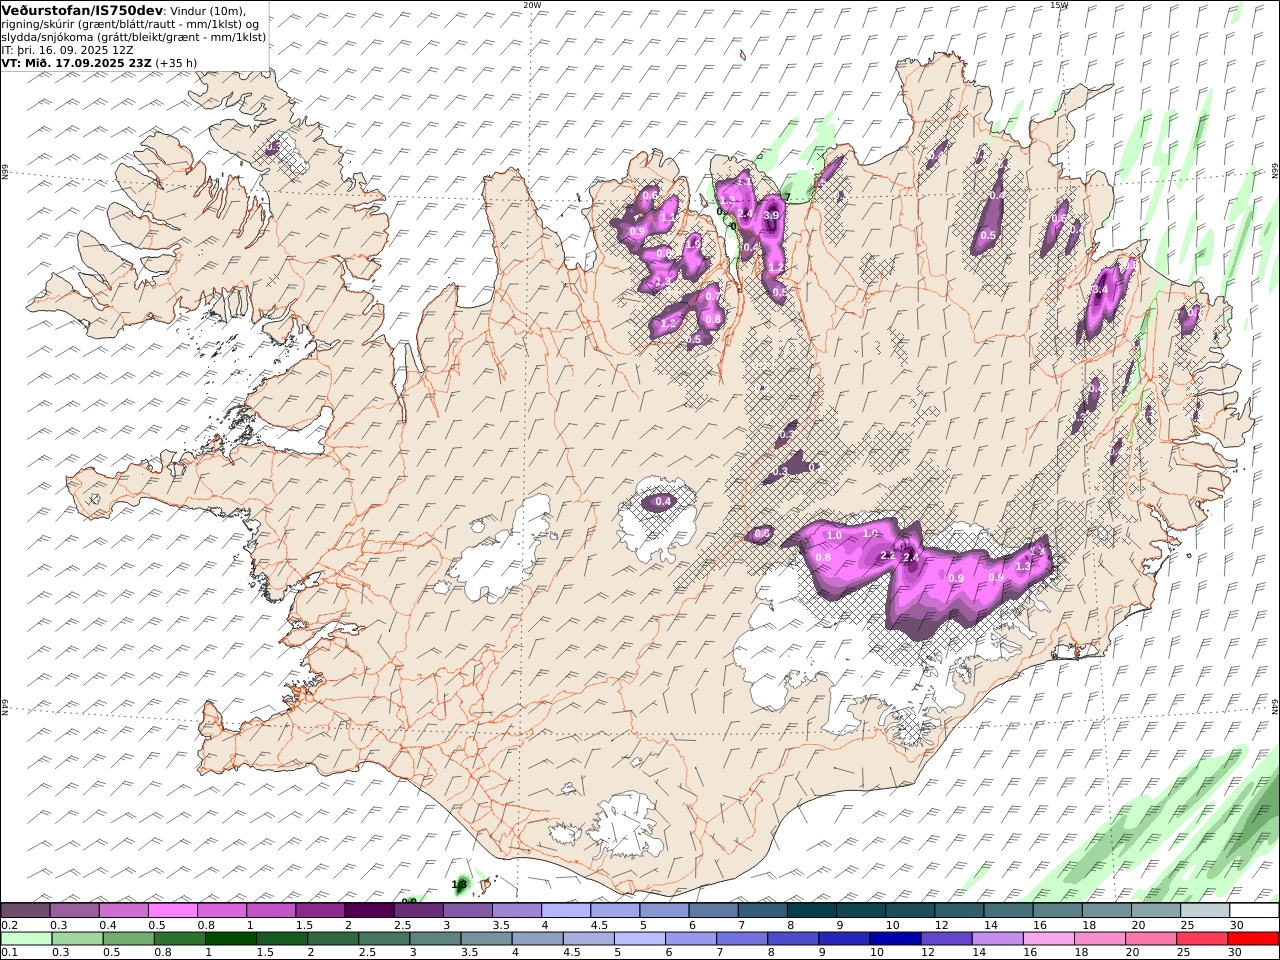1280x960 pixels.
Task: Click the bright red 30 rain legend swatch
Action: click(1252, 938)
